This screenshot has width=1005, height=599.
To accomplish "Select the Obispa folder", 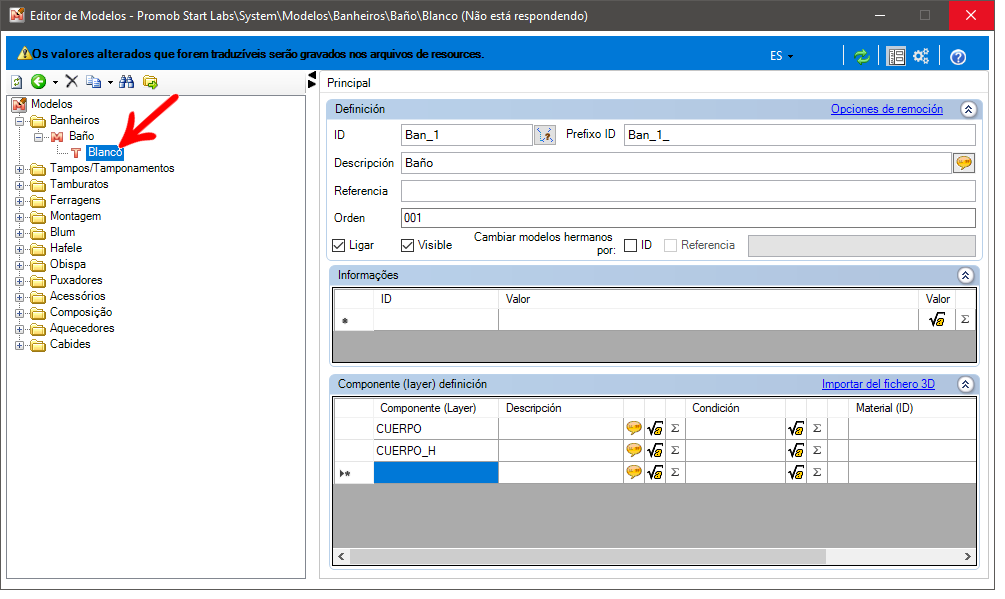I will pyautogui.click(x=67, y=264).
